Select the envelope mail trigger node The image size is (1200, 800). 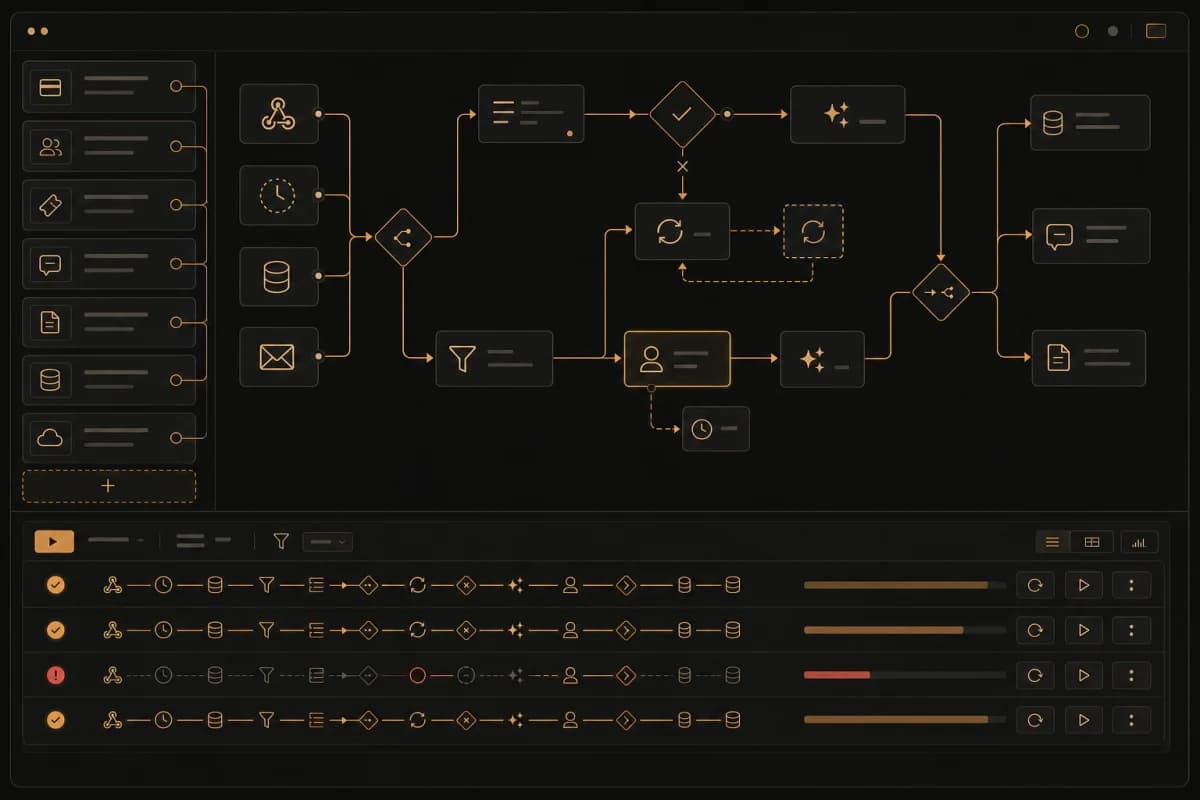(279, 357)
